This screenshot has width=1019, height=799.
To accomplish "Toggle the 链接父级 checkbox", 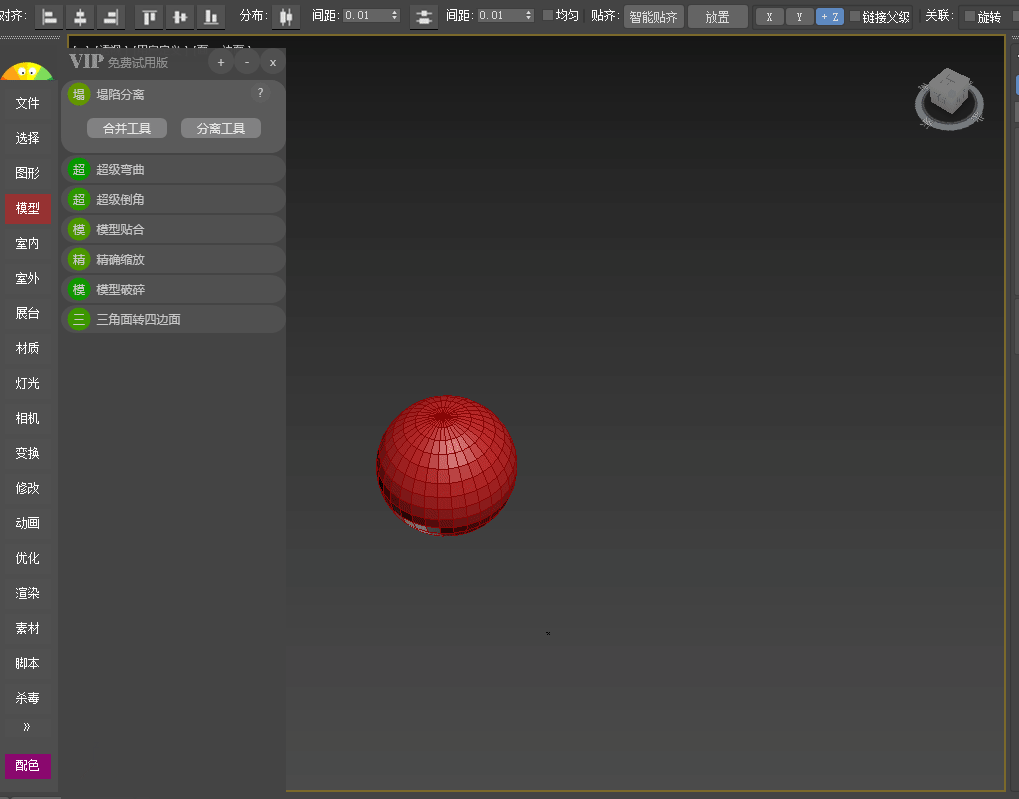I will point(855,17).
